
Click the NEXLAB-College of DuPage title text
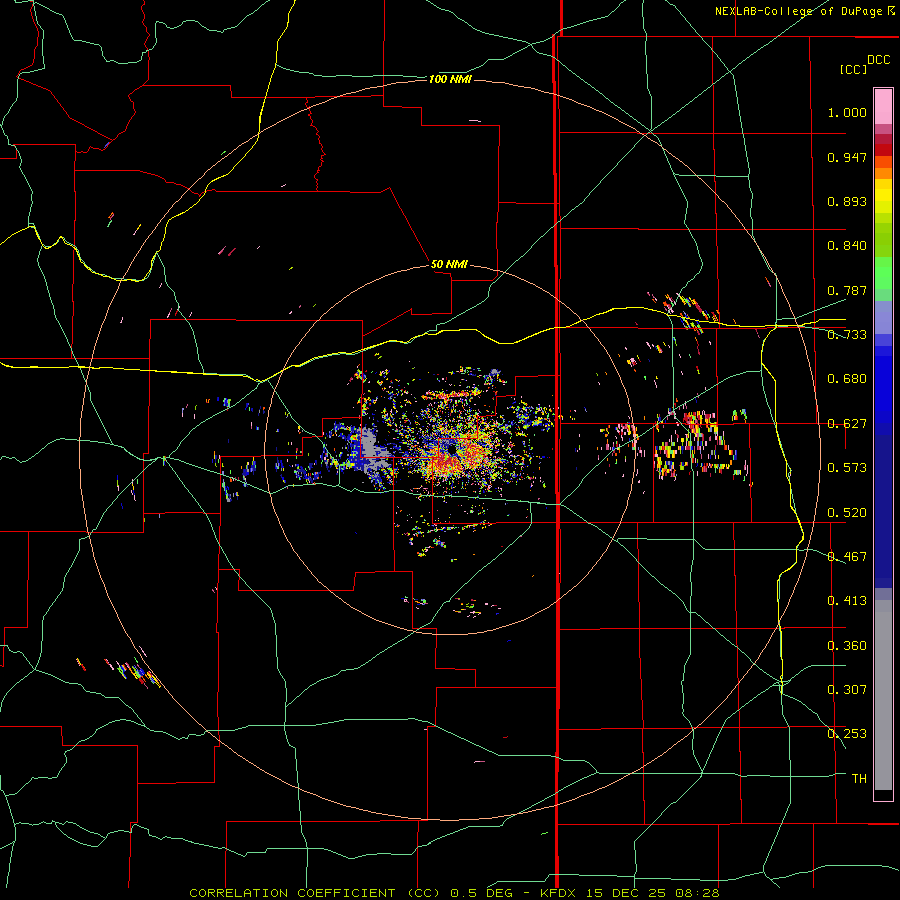pos(805,11)
